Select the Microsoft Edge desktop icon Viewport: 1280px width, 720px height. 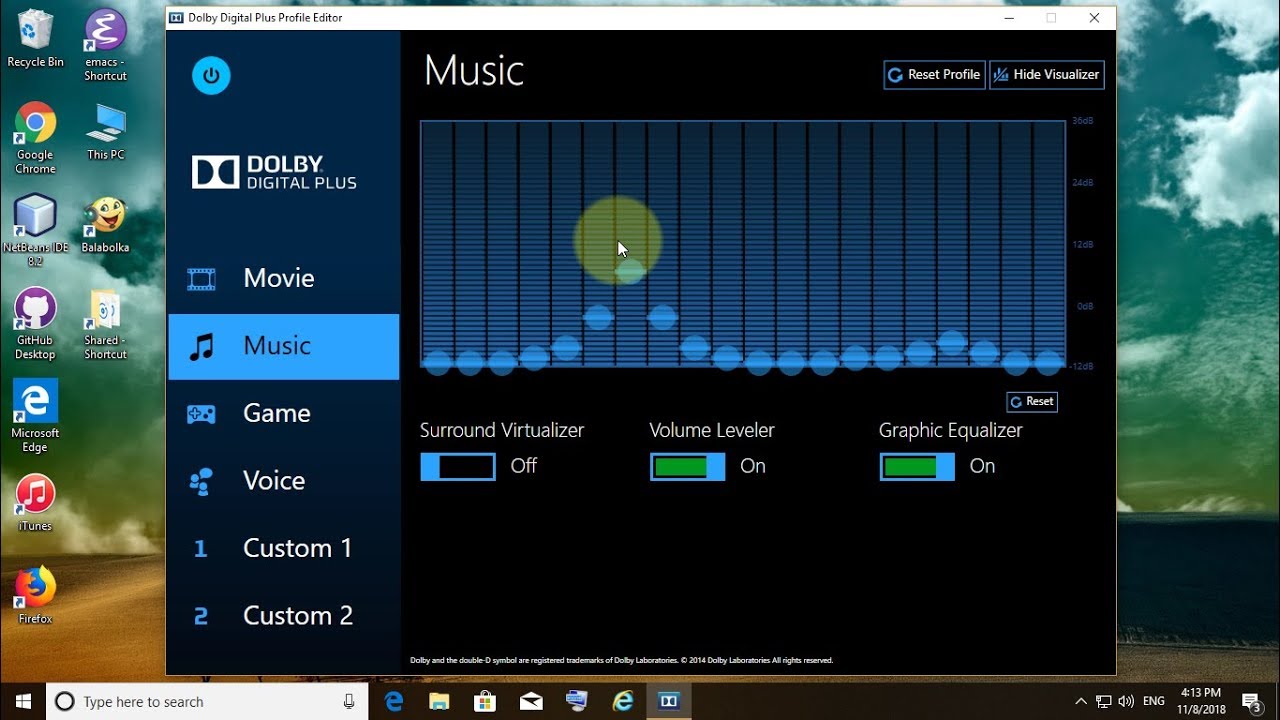[35, 417]
